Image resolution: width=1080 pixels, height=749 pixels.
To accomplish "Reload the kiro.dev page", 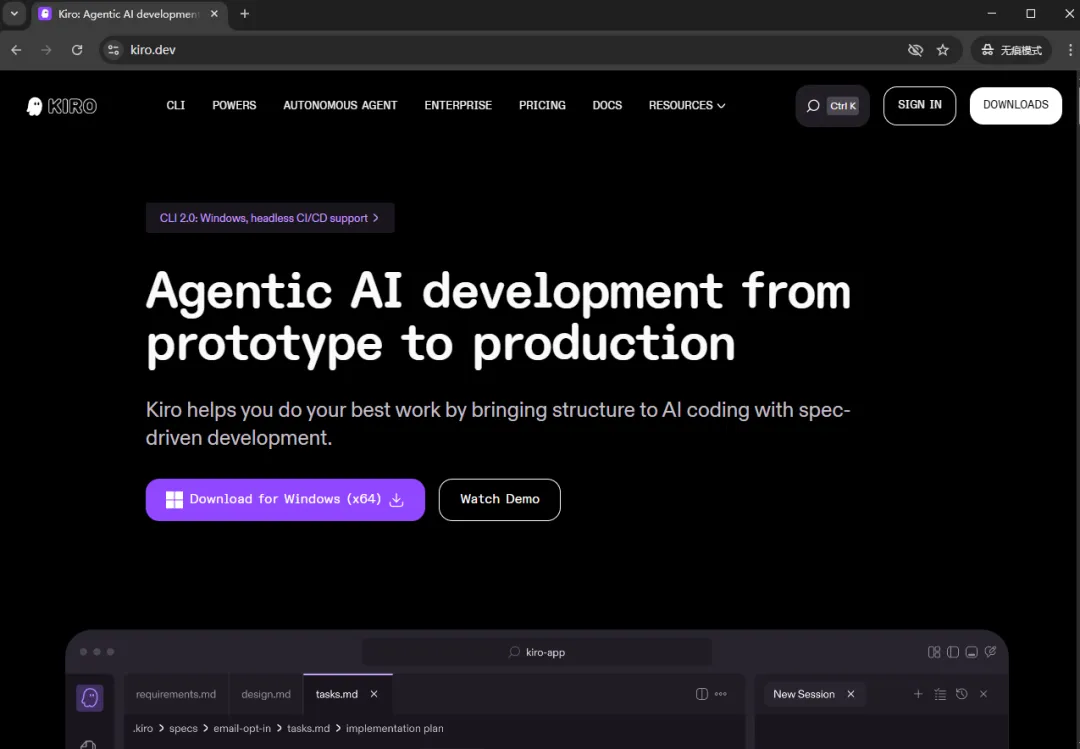I will pos(77,50).
